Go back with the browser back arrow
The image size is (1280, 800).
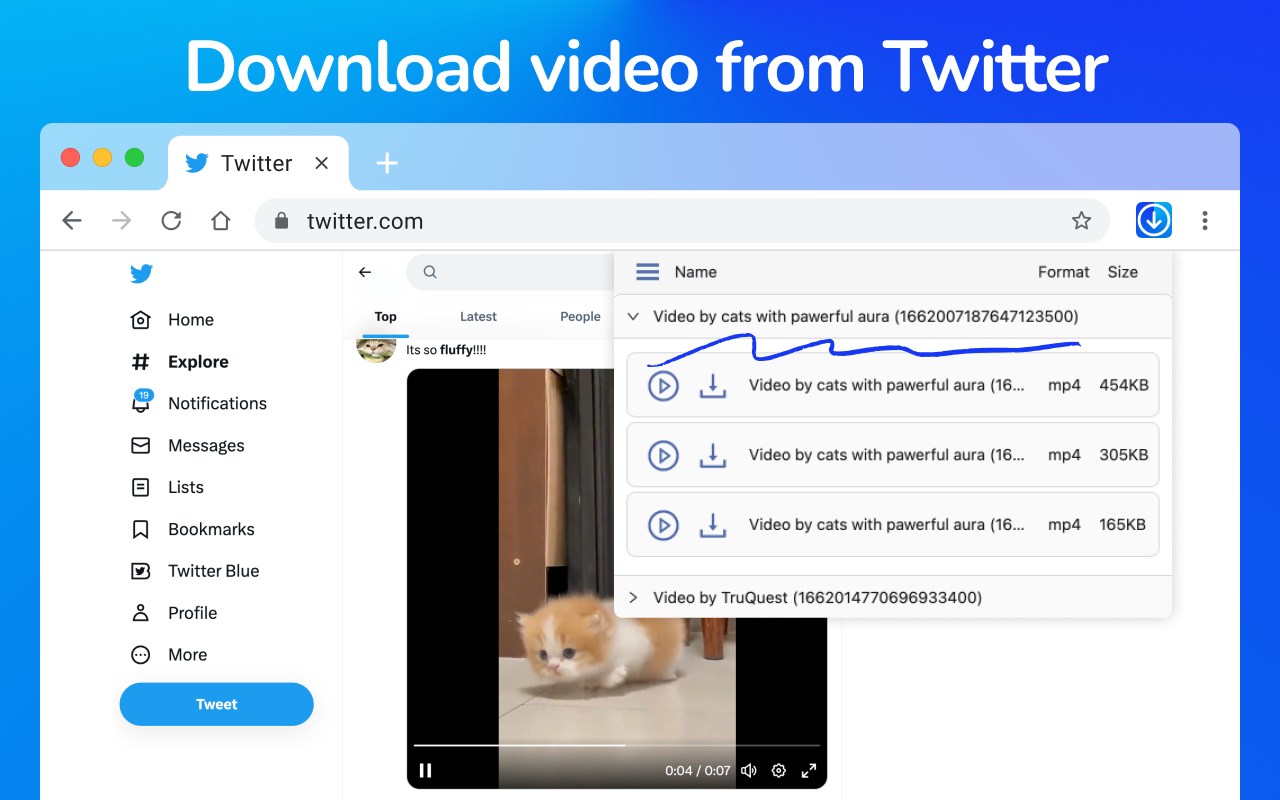(72, 221)
